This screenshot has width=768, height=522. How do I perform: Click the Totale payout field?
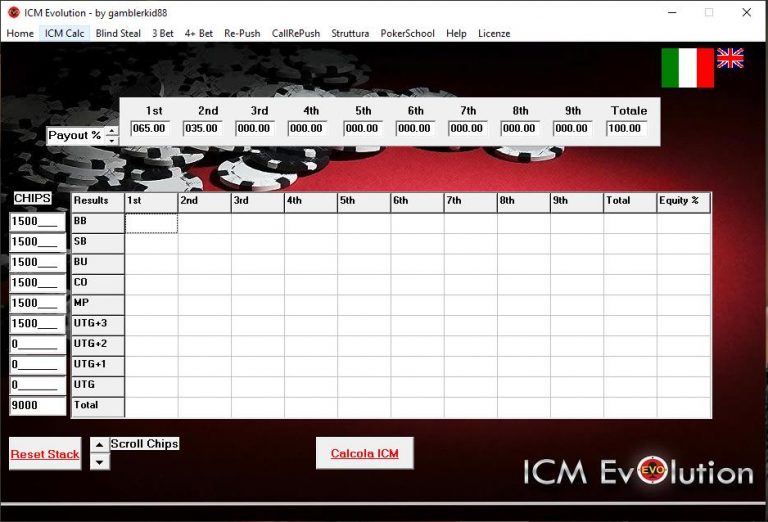(x=626, y=128)
